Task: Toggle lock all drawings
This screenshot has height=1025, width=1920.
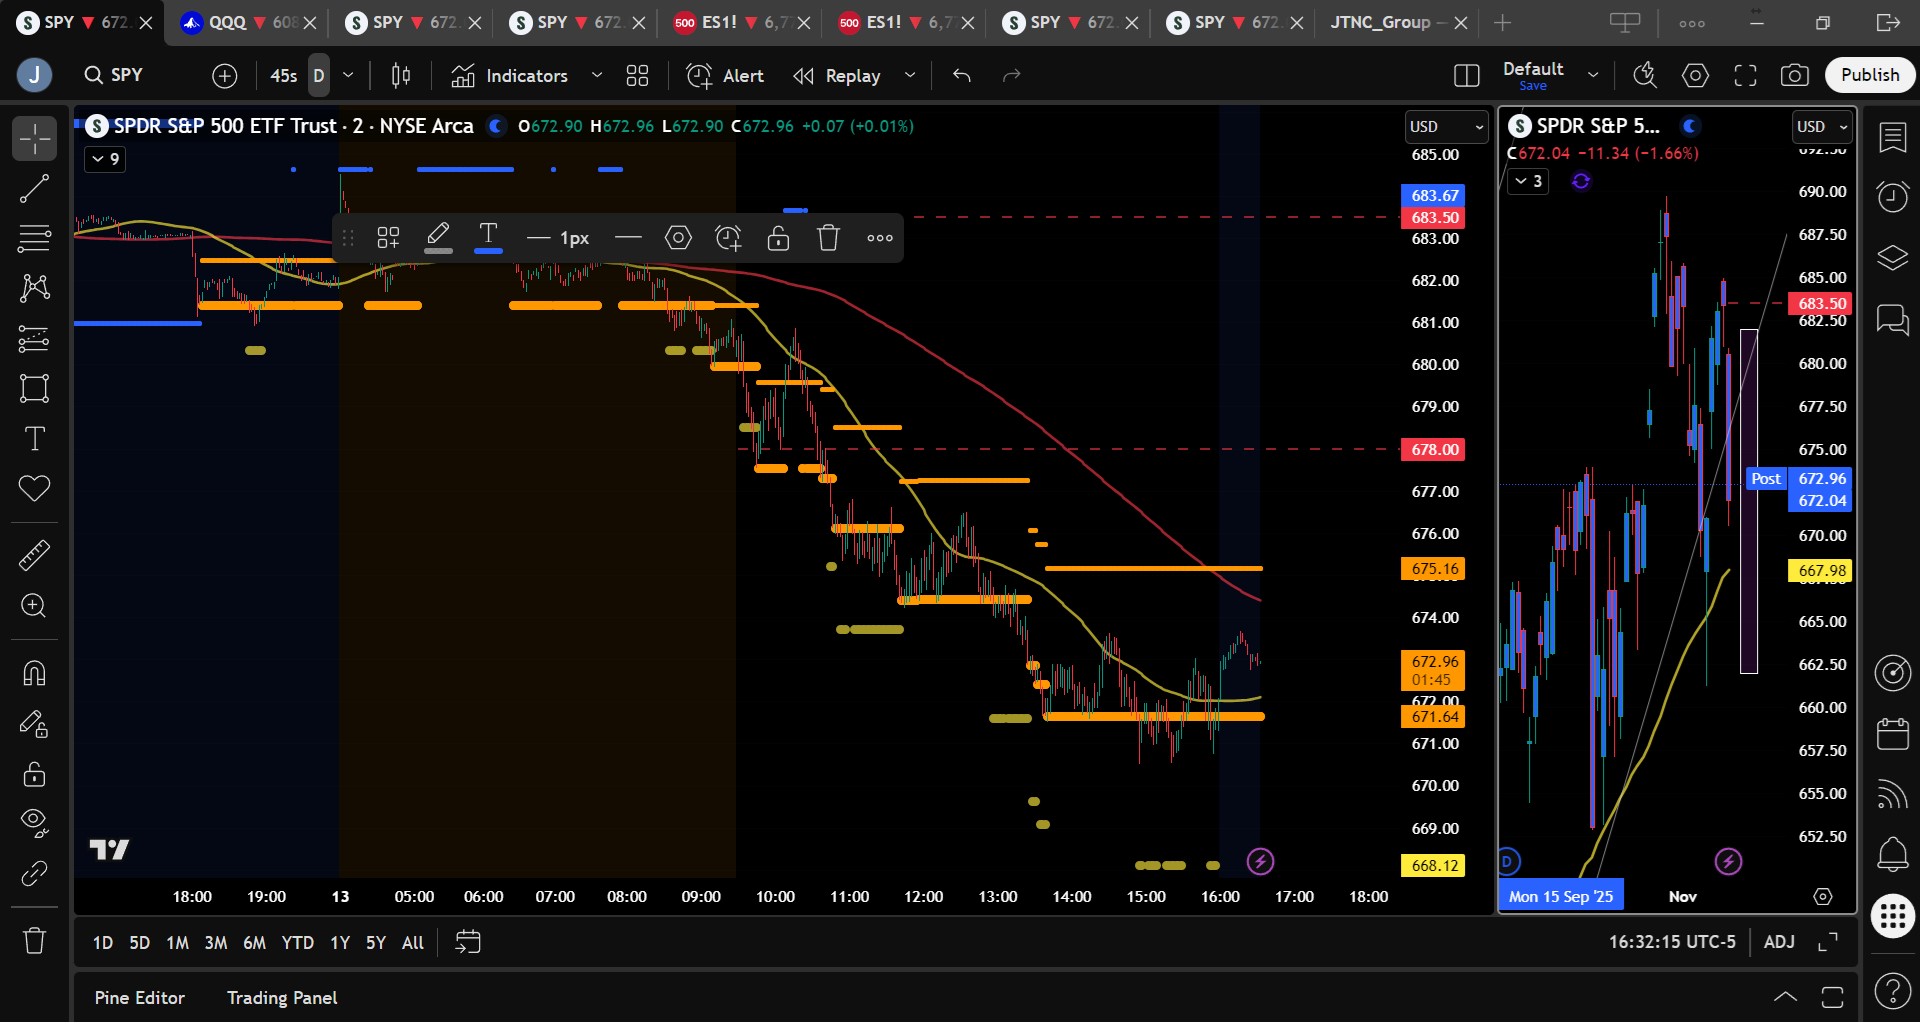Action: pyautogui.click(x=34, y=773)
